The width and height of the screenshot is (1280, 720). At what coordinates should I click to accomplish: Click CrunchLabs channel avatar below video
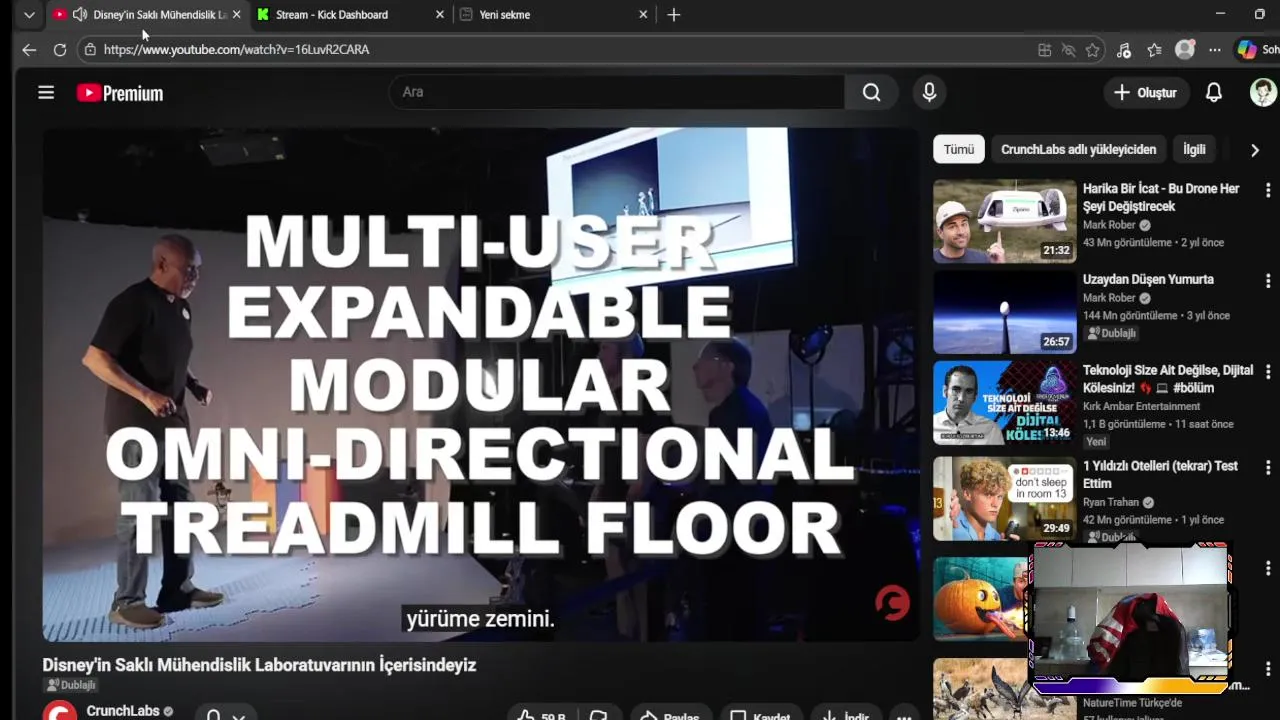click(60, 711)
